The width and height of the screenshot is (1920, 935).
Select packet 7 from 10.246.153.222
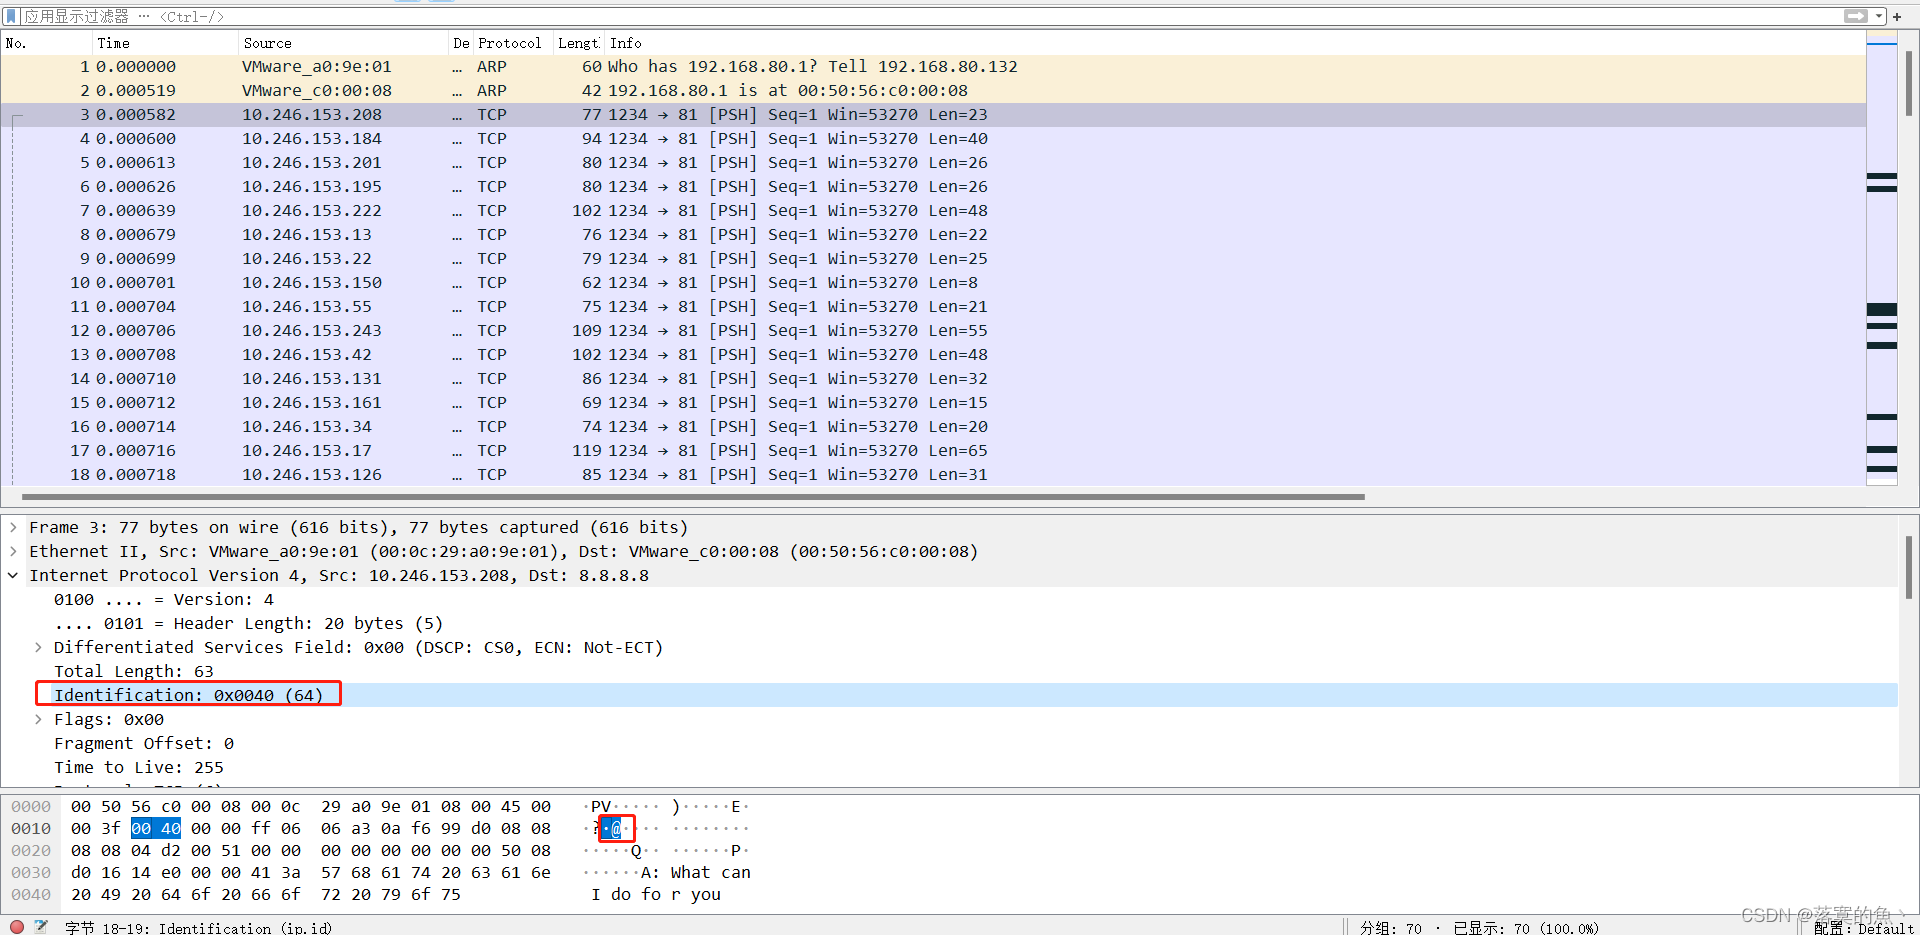[933, 211]
